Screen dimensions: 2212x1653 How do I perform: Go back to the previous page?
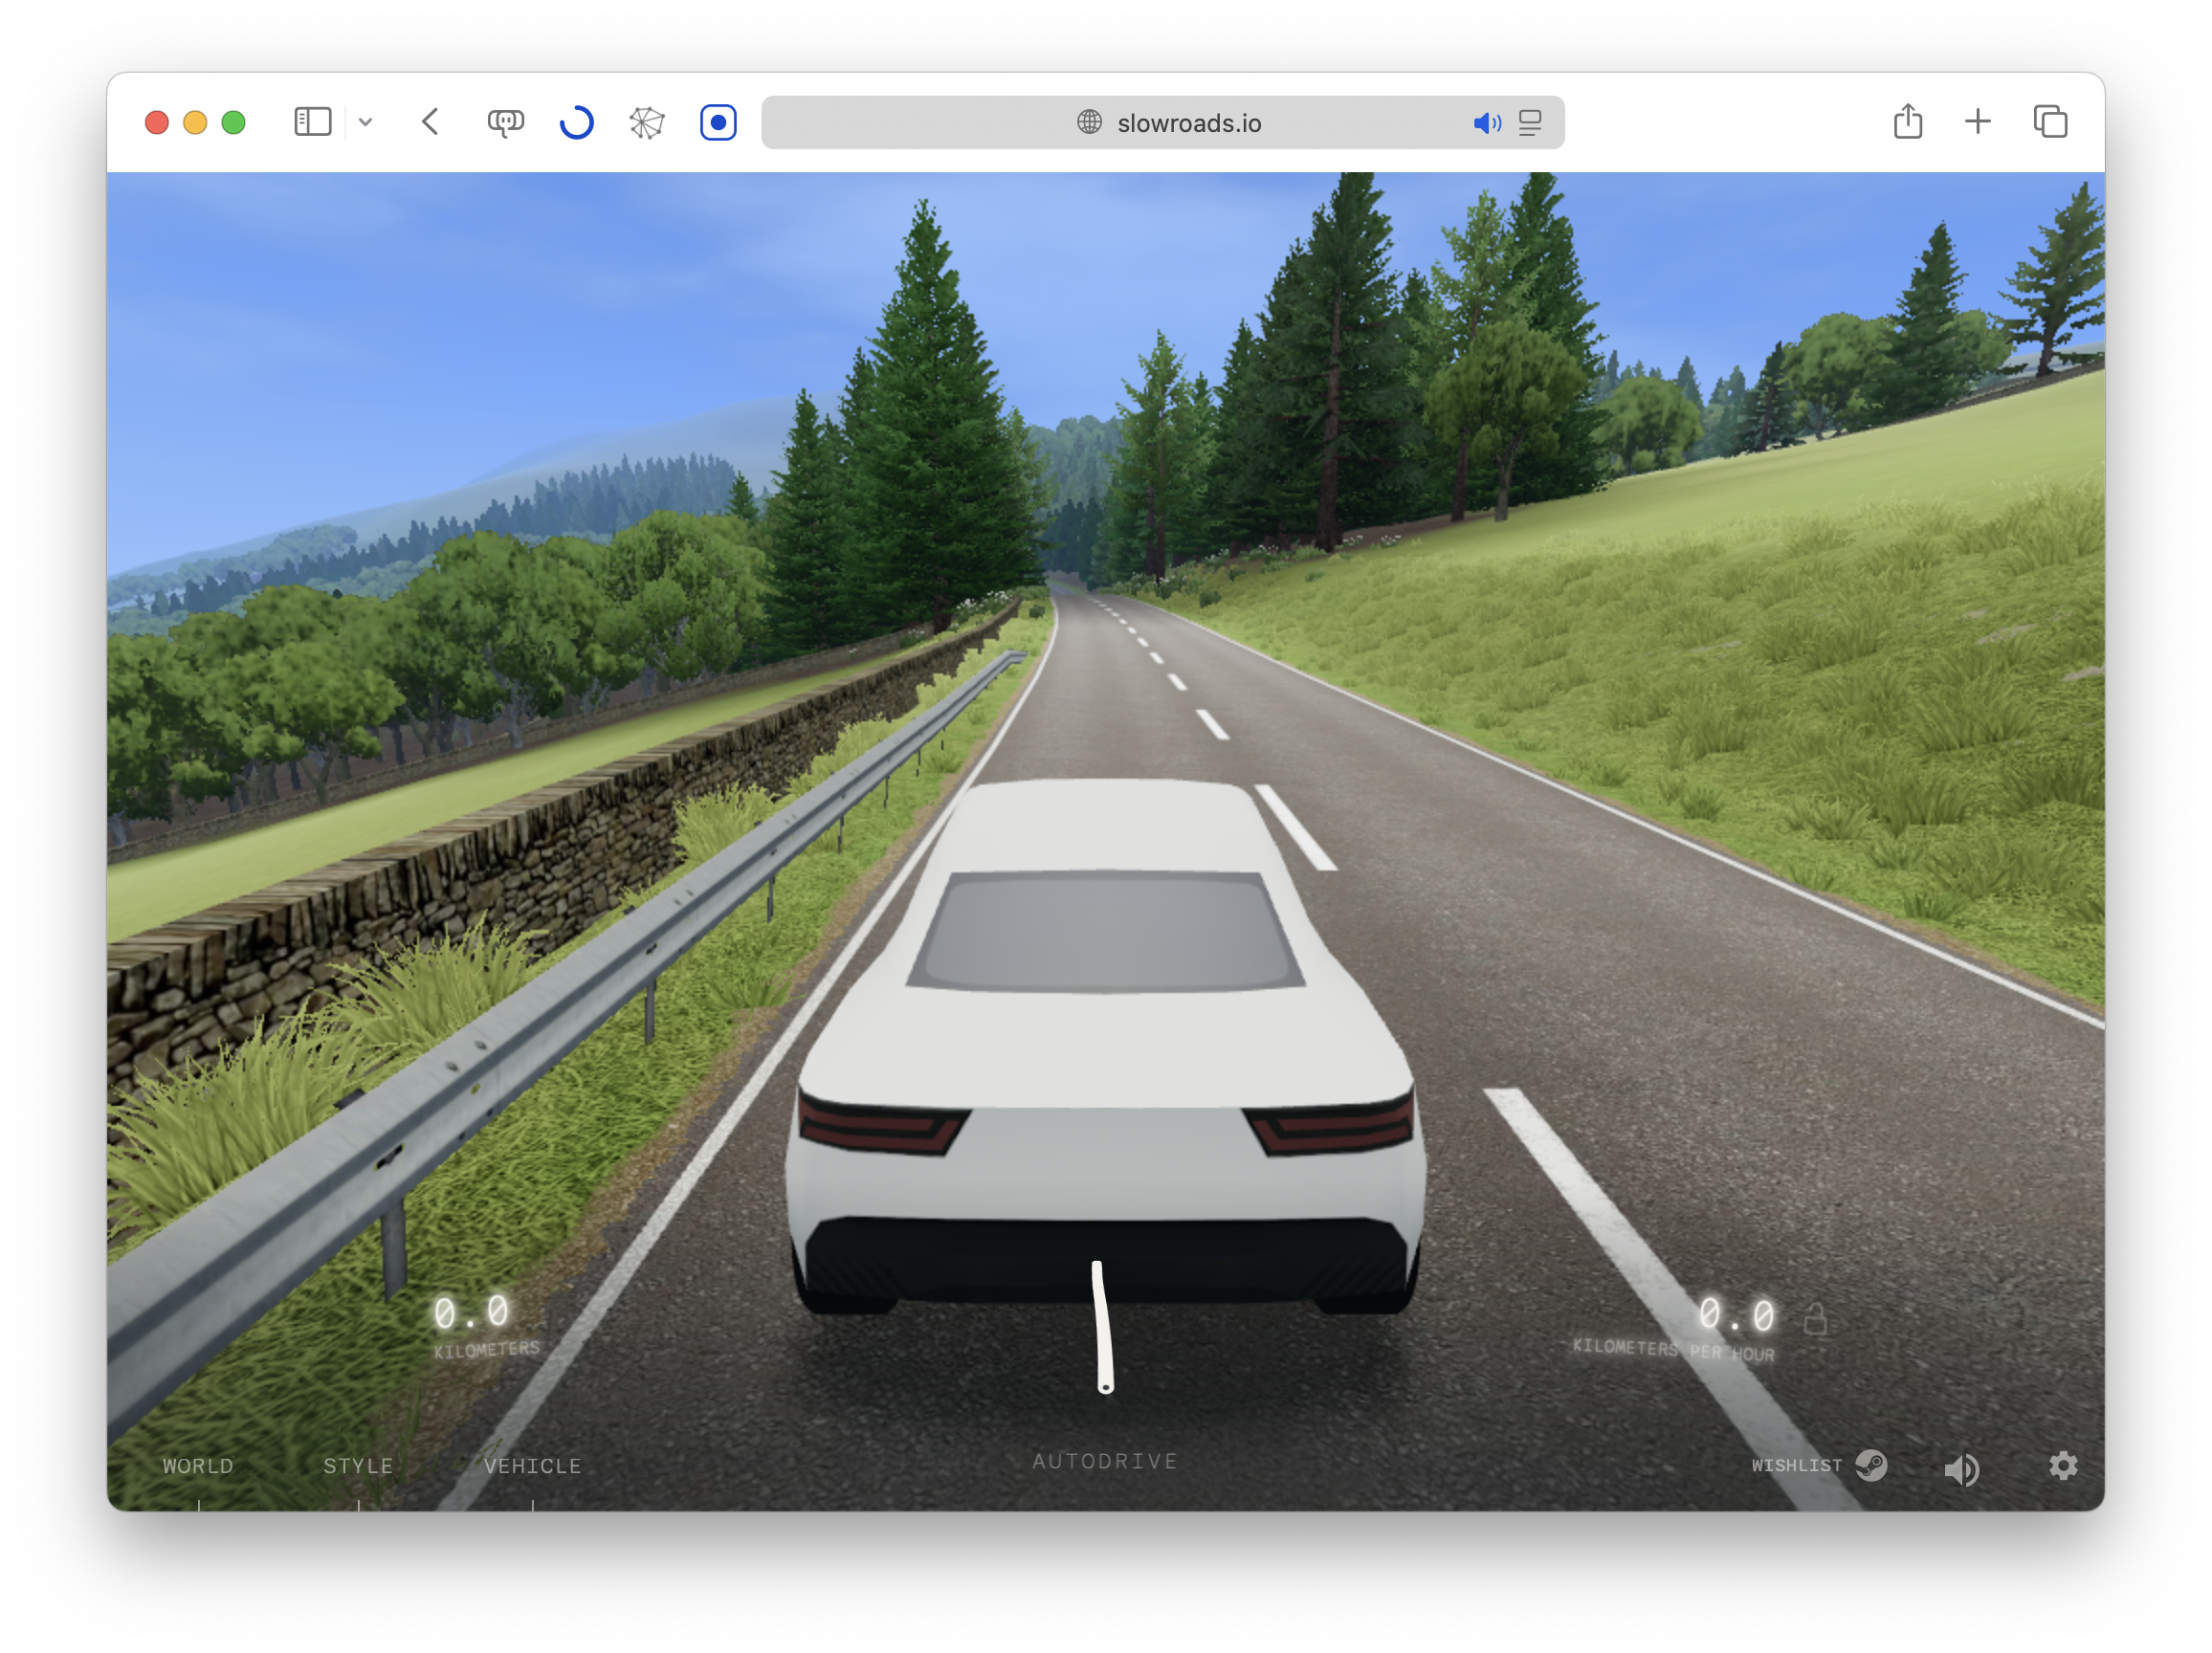click(431, 122)
